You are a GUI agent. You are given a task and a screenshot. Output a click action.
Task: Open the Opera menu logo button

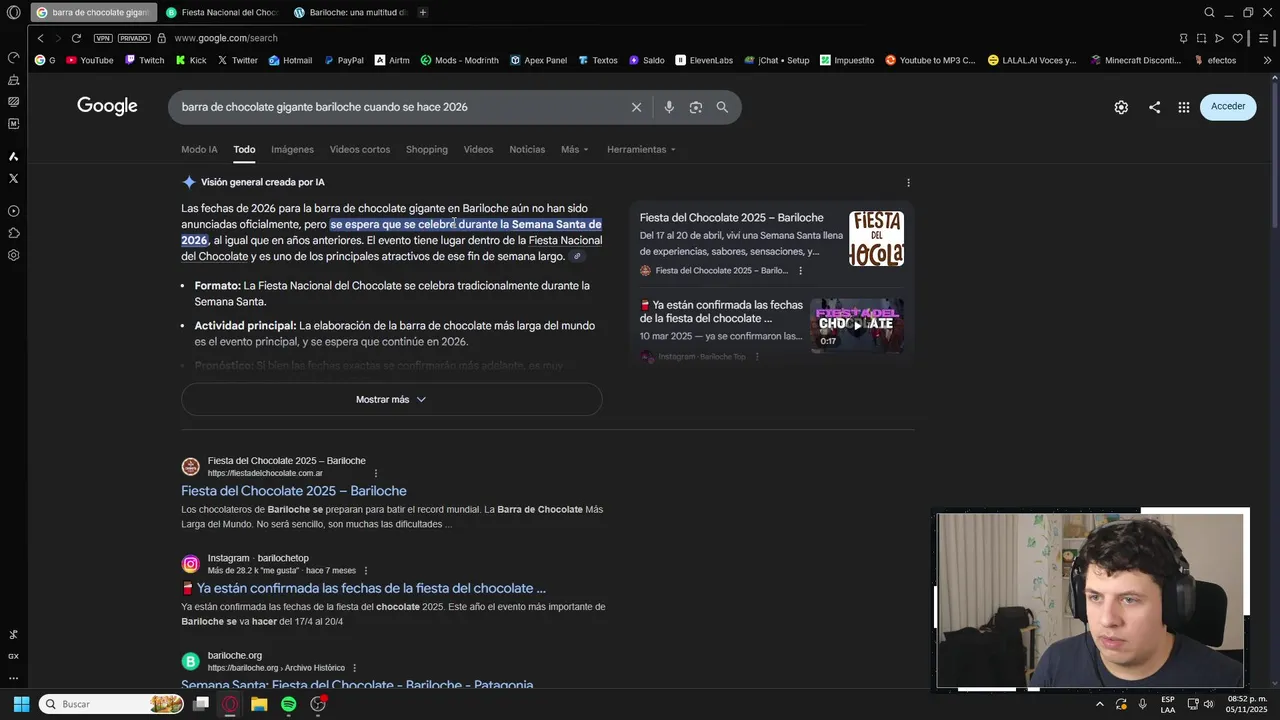click(x=13, y=13)
